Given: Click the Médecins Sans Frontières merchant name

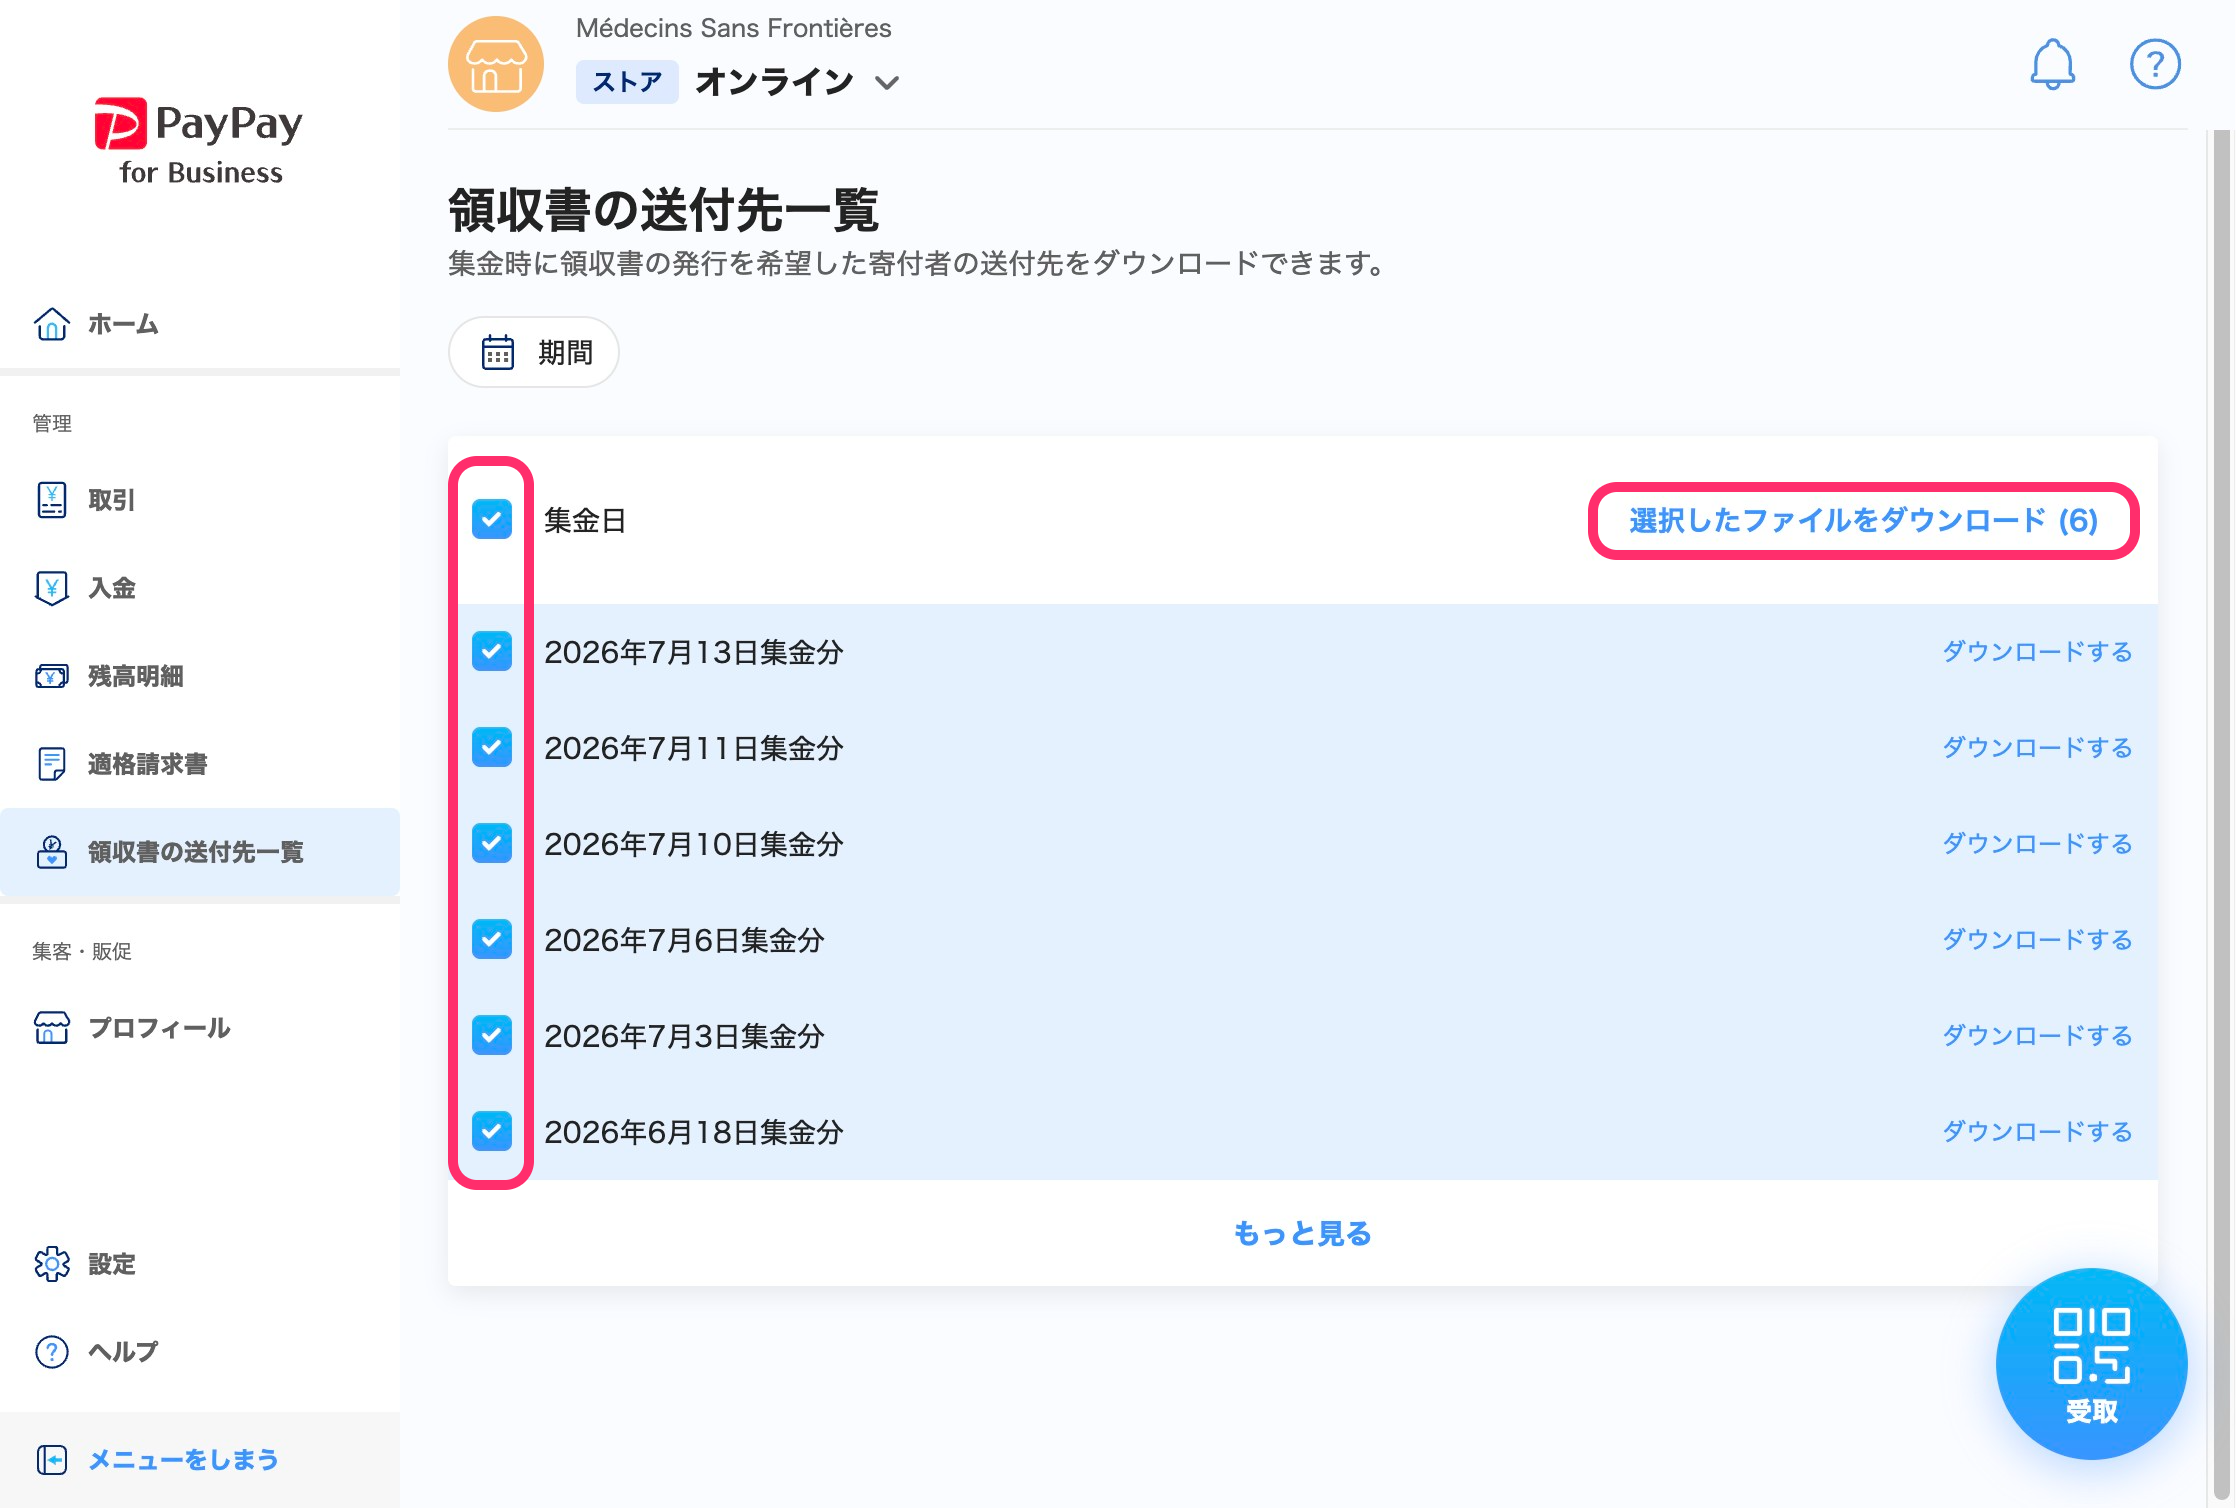Looking at the screenshot, I should 733,28.
